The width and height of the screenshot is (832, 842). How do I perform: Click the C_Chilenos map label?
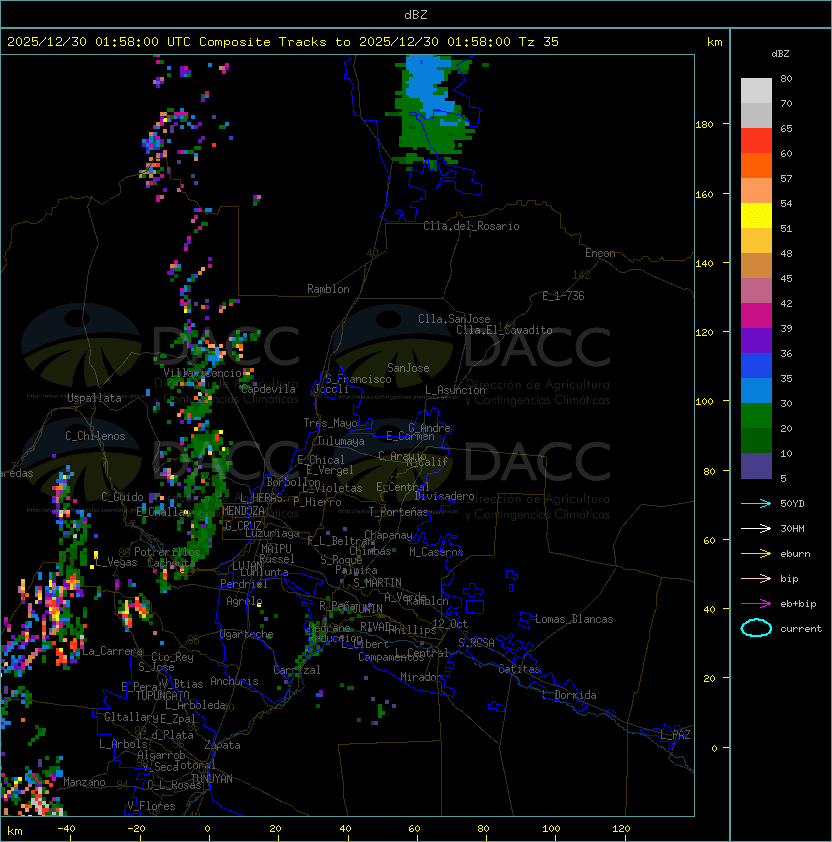95,436
